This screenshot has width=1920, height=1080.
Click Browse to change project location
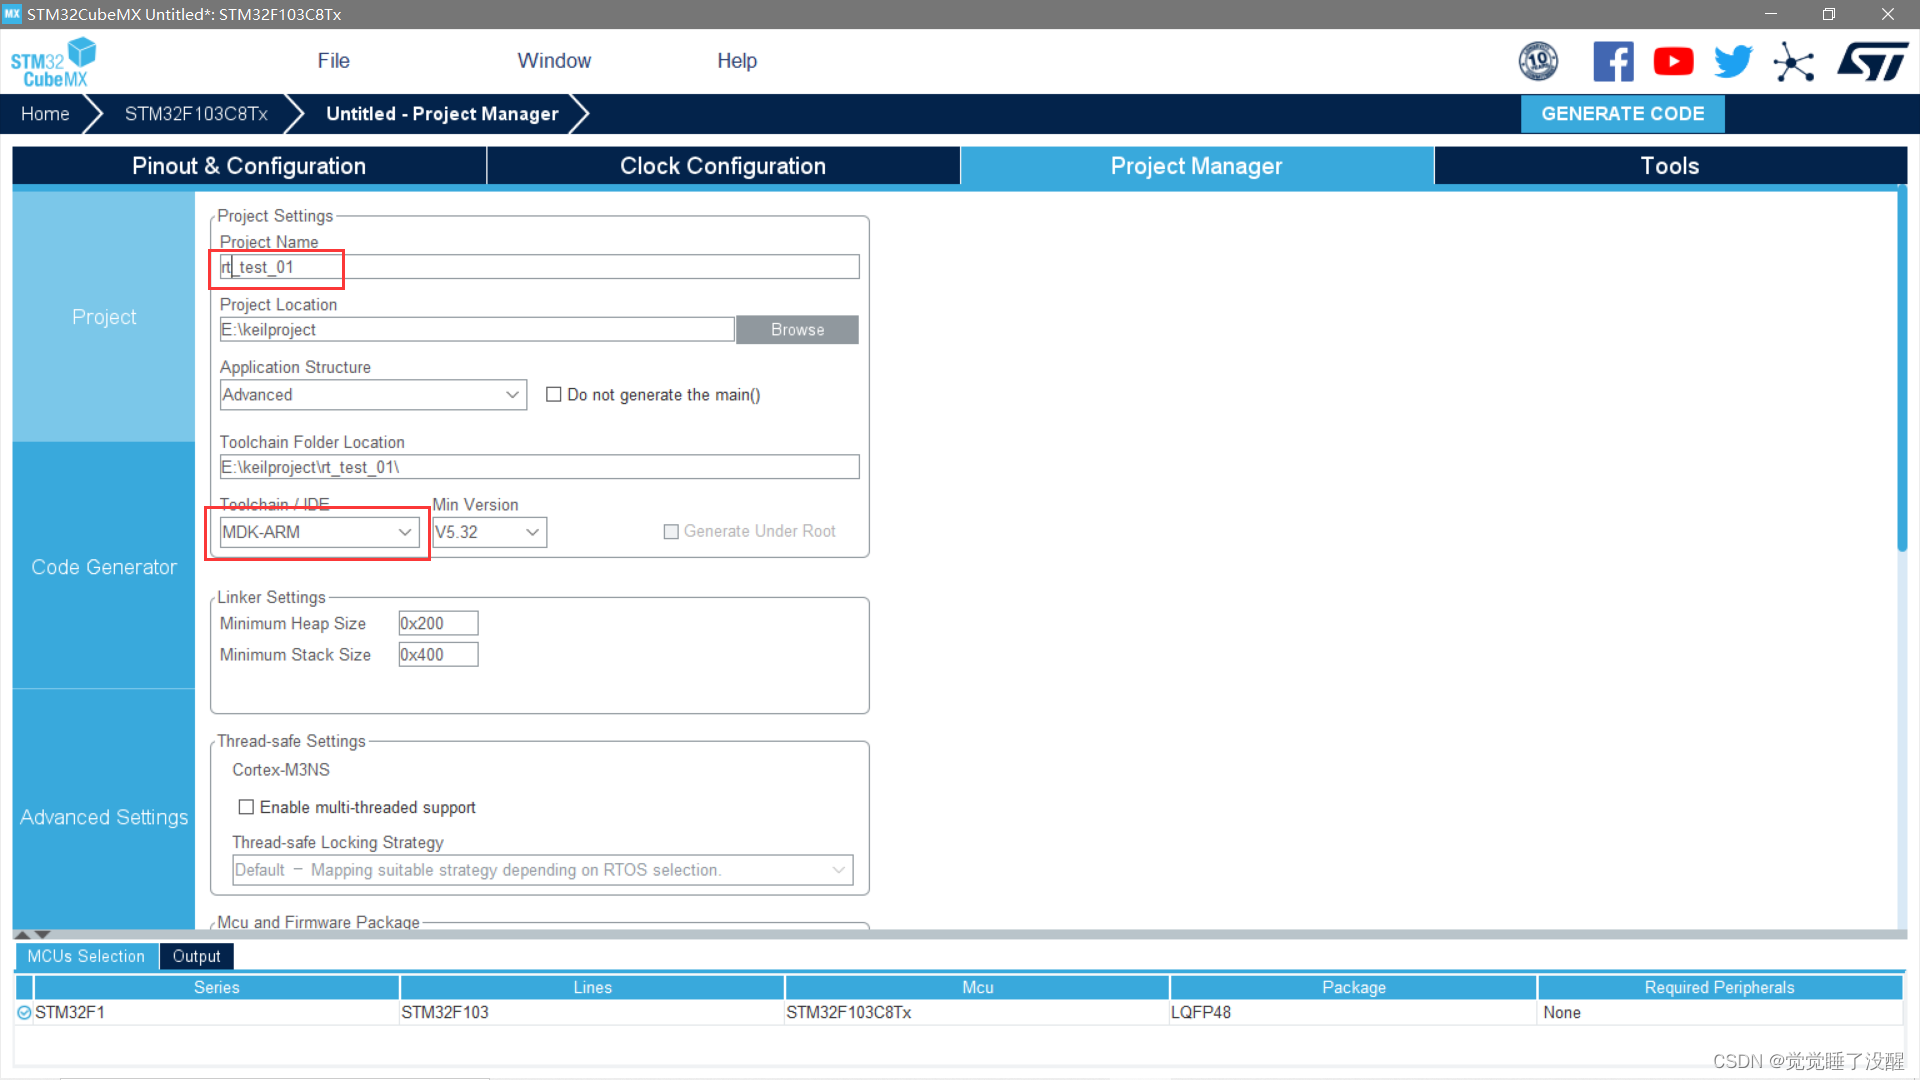point(796,328)
